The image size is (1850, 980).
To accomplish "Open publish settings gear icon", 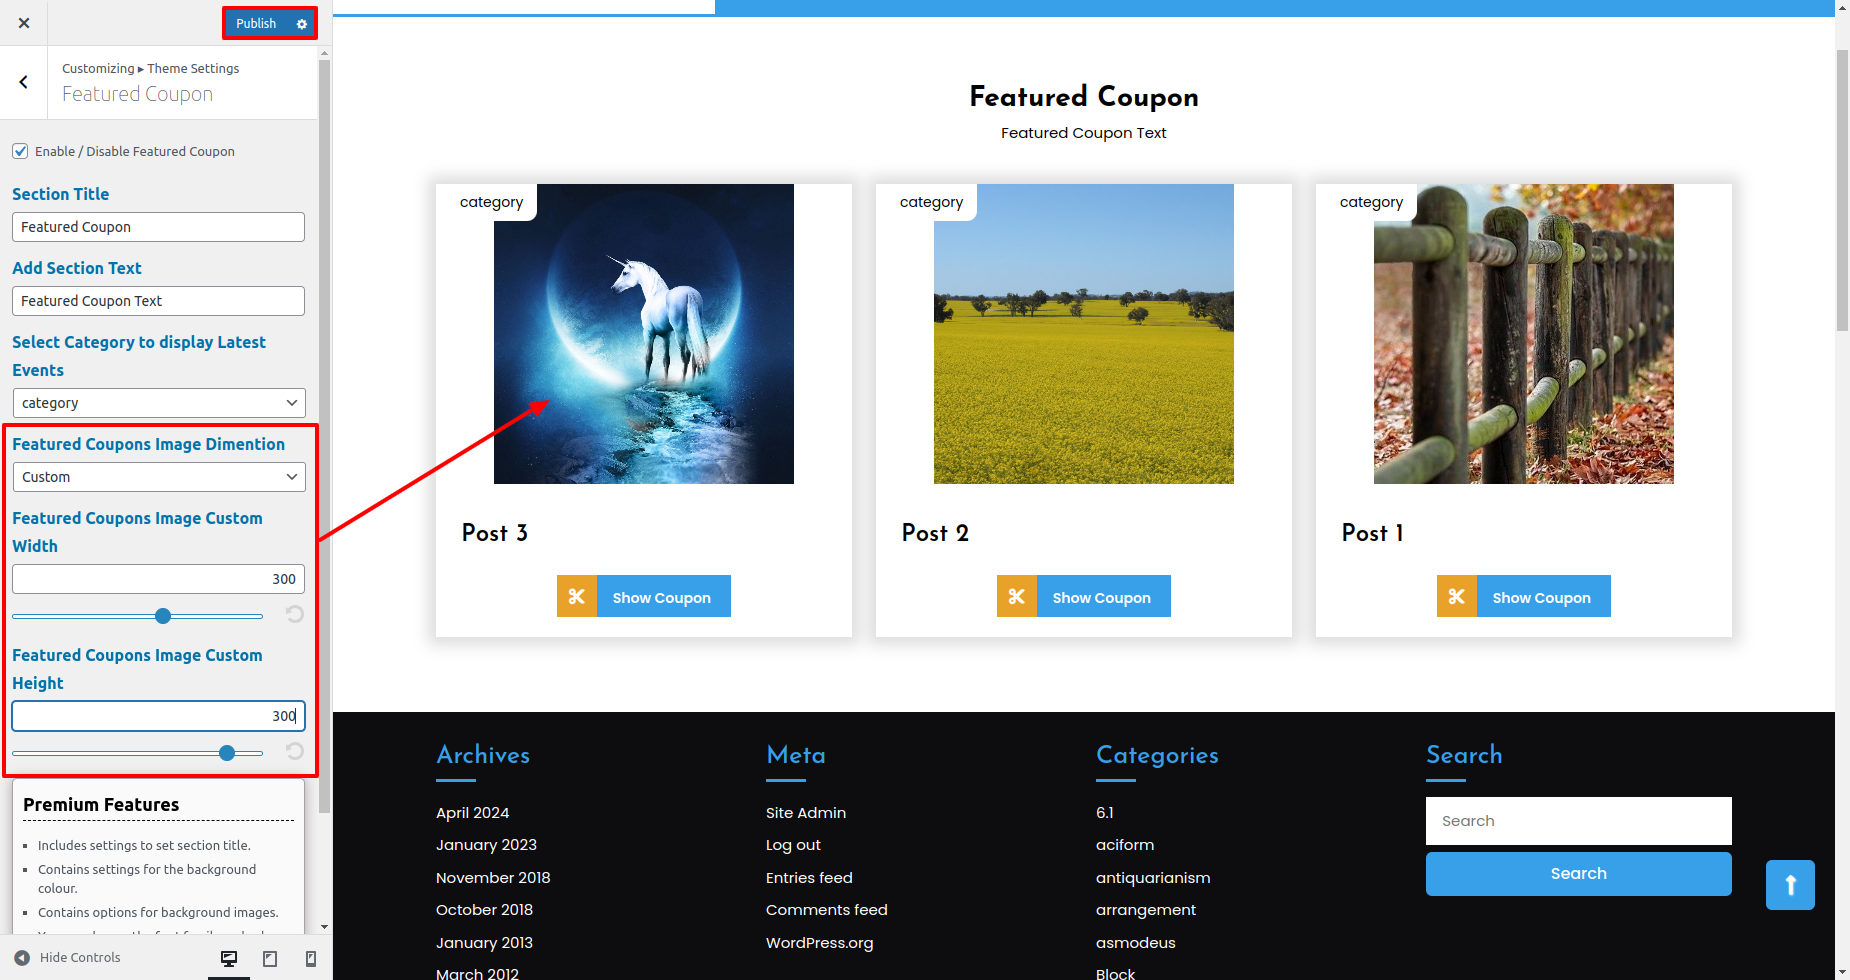I will [x=302, y=24].
